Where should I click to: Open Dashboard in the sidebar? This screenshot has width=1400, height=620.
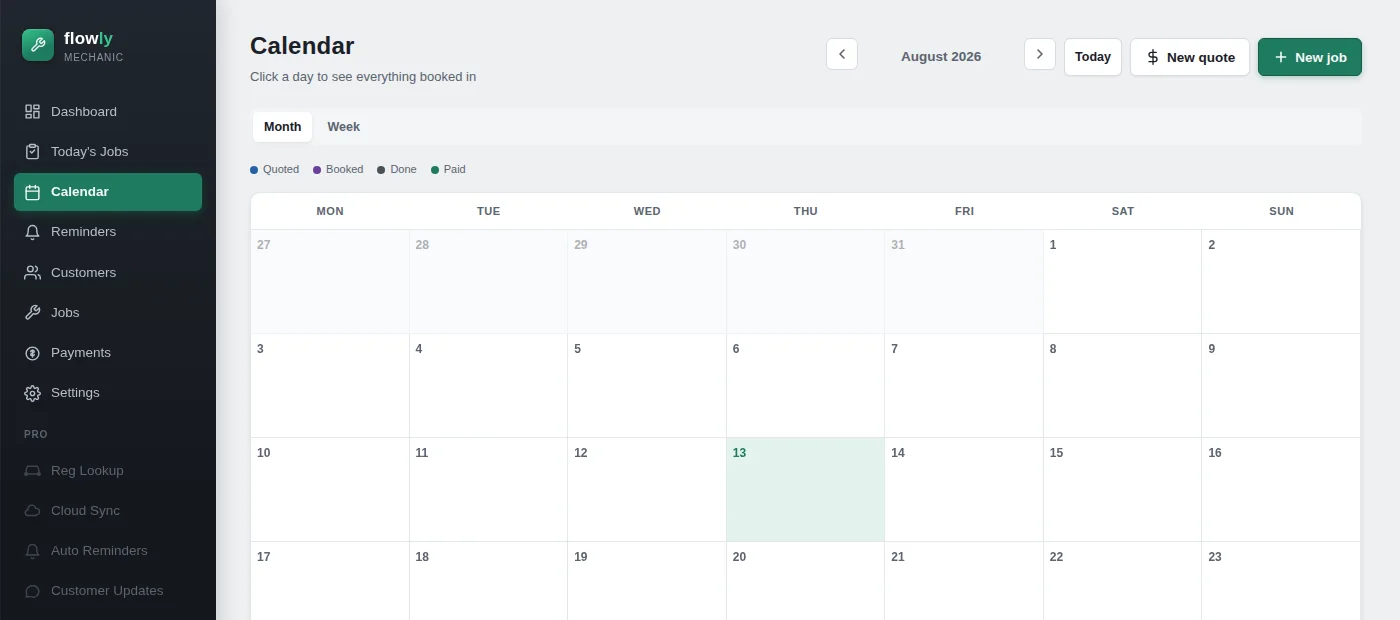point(108,111)
